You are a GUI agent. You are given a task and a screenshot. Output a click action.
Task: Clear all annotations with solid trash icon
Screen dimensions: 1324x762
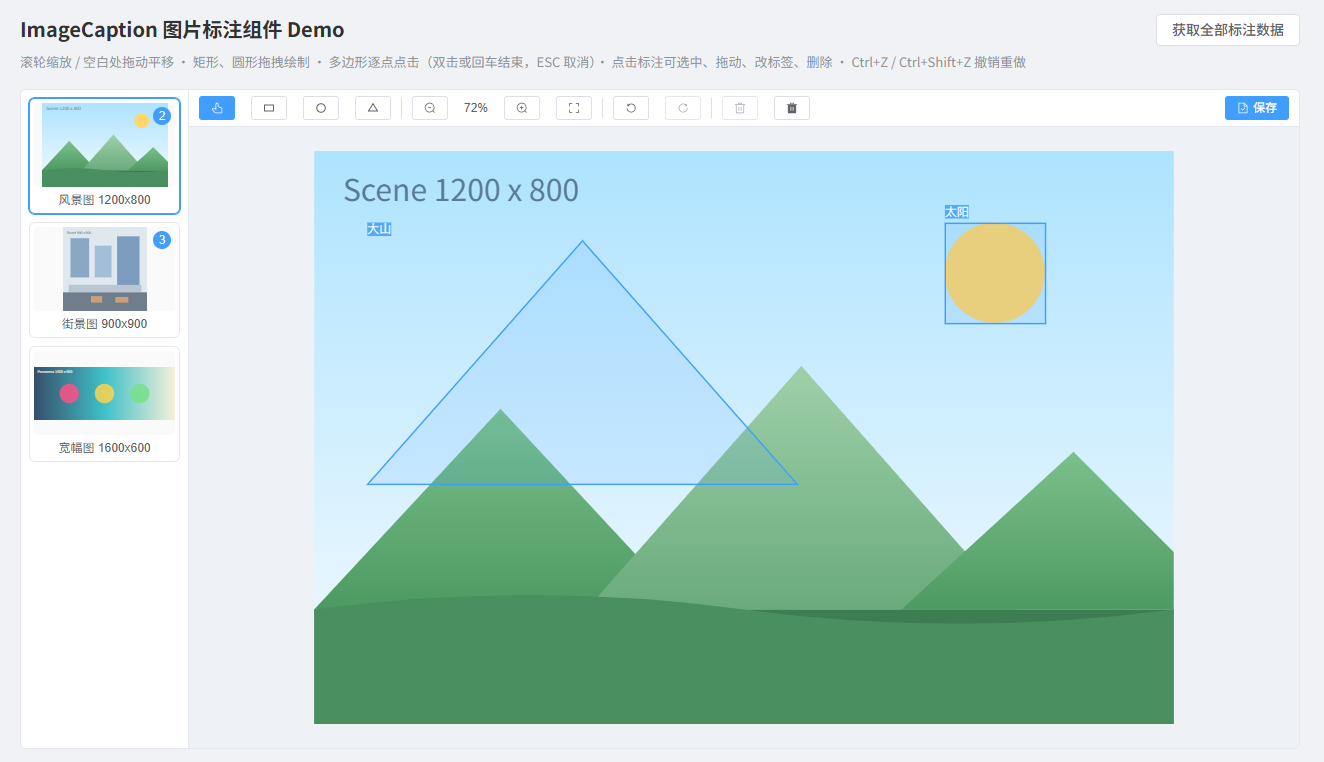click(792, 108)
